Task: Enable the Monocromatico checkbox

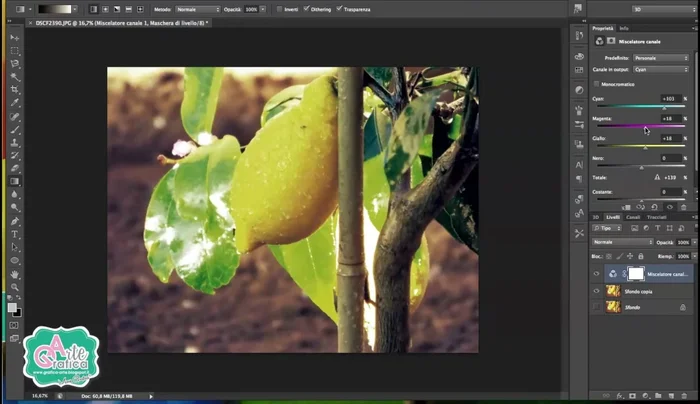Action: [597, 84]
